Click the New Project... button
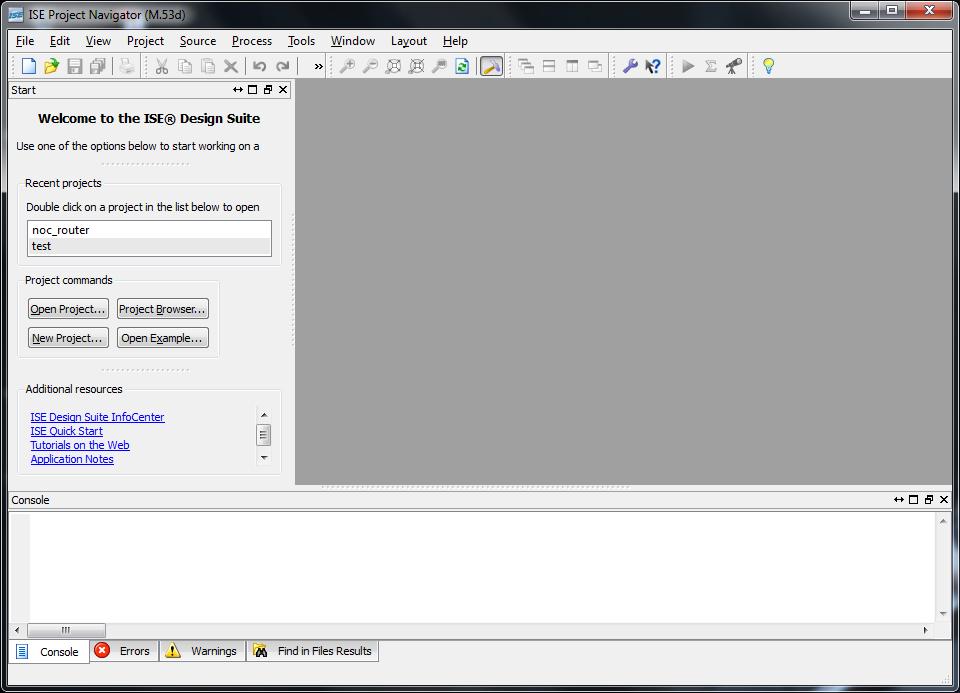This screenshot has height=693, width=960. (68, 338)
